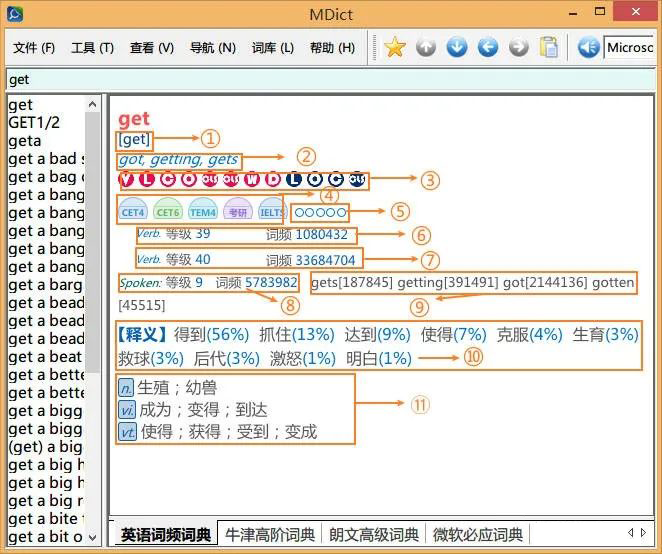Click word list scrollbar up arrow
The width and height of the screenshot is (662, 554).
(x=92, y=104)
